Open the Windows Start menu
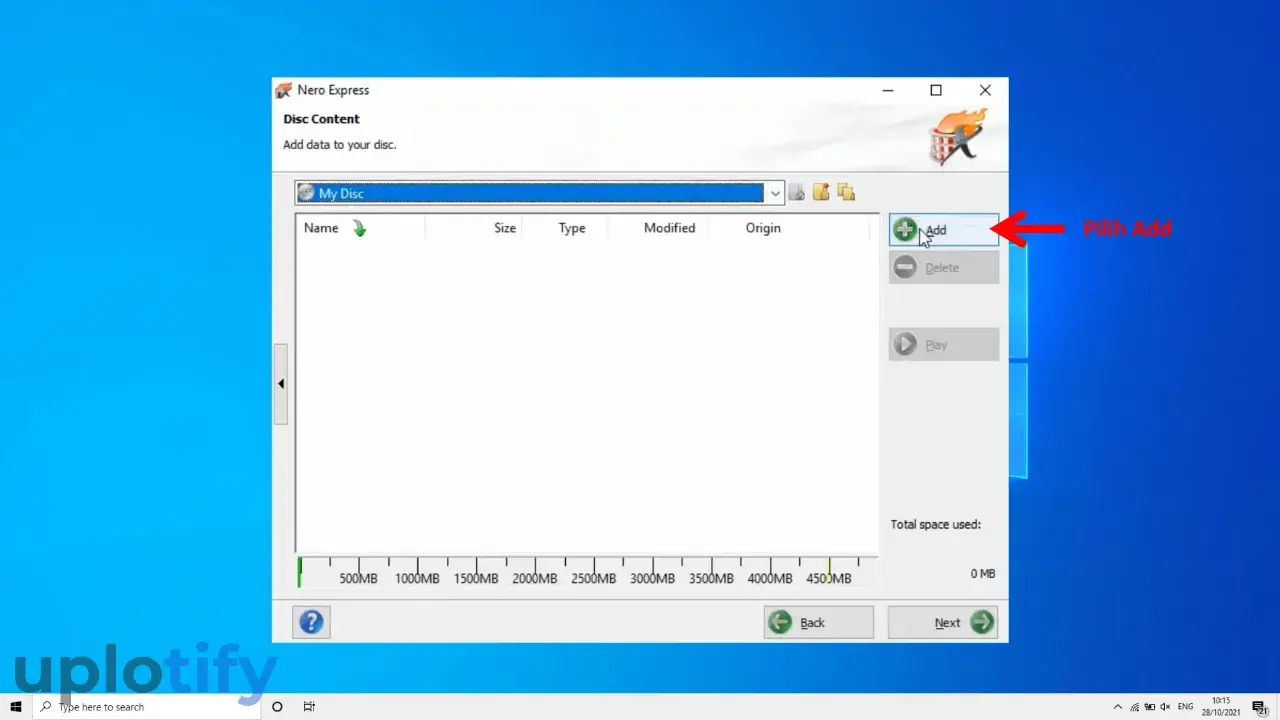Viewport: 1280px width, 720px height. pos(16,707)
